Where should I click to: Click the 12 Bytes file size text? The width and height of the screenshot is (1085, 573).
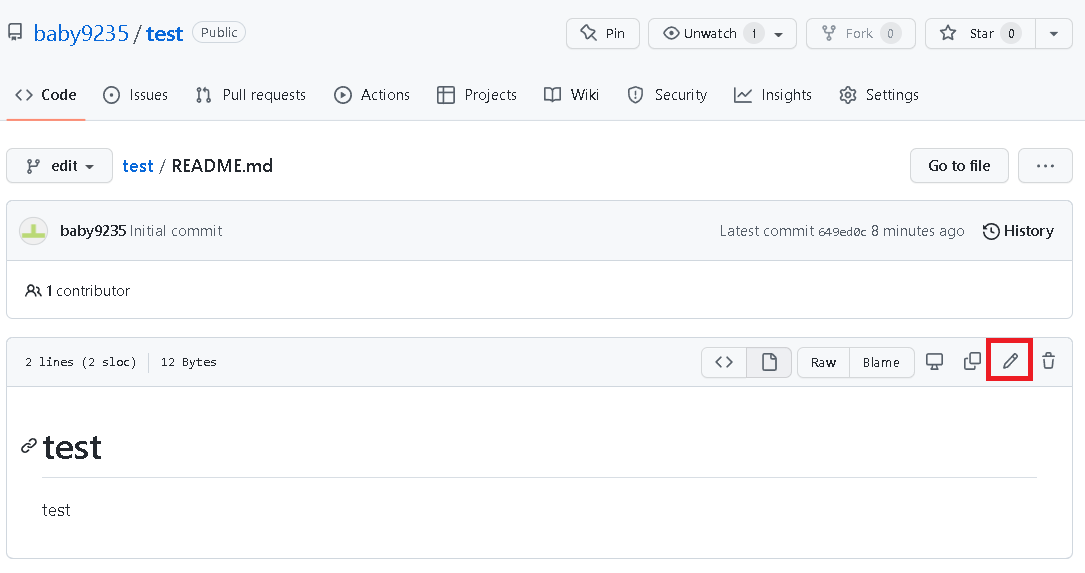coord(188,362)
